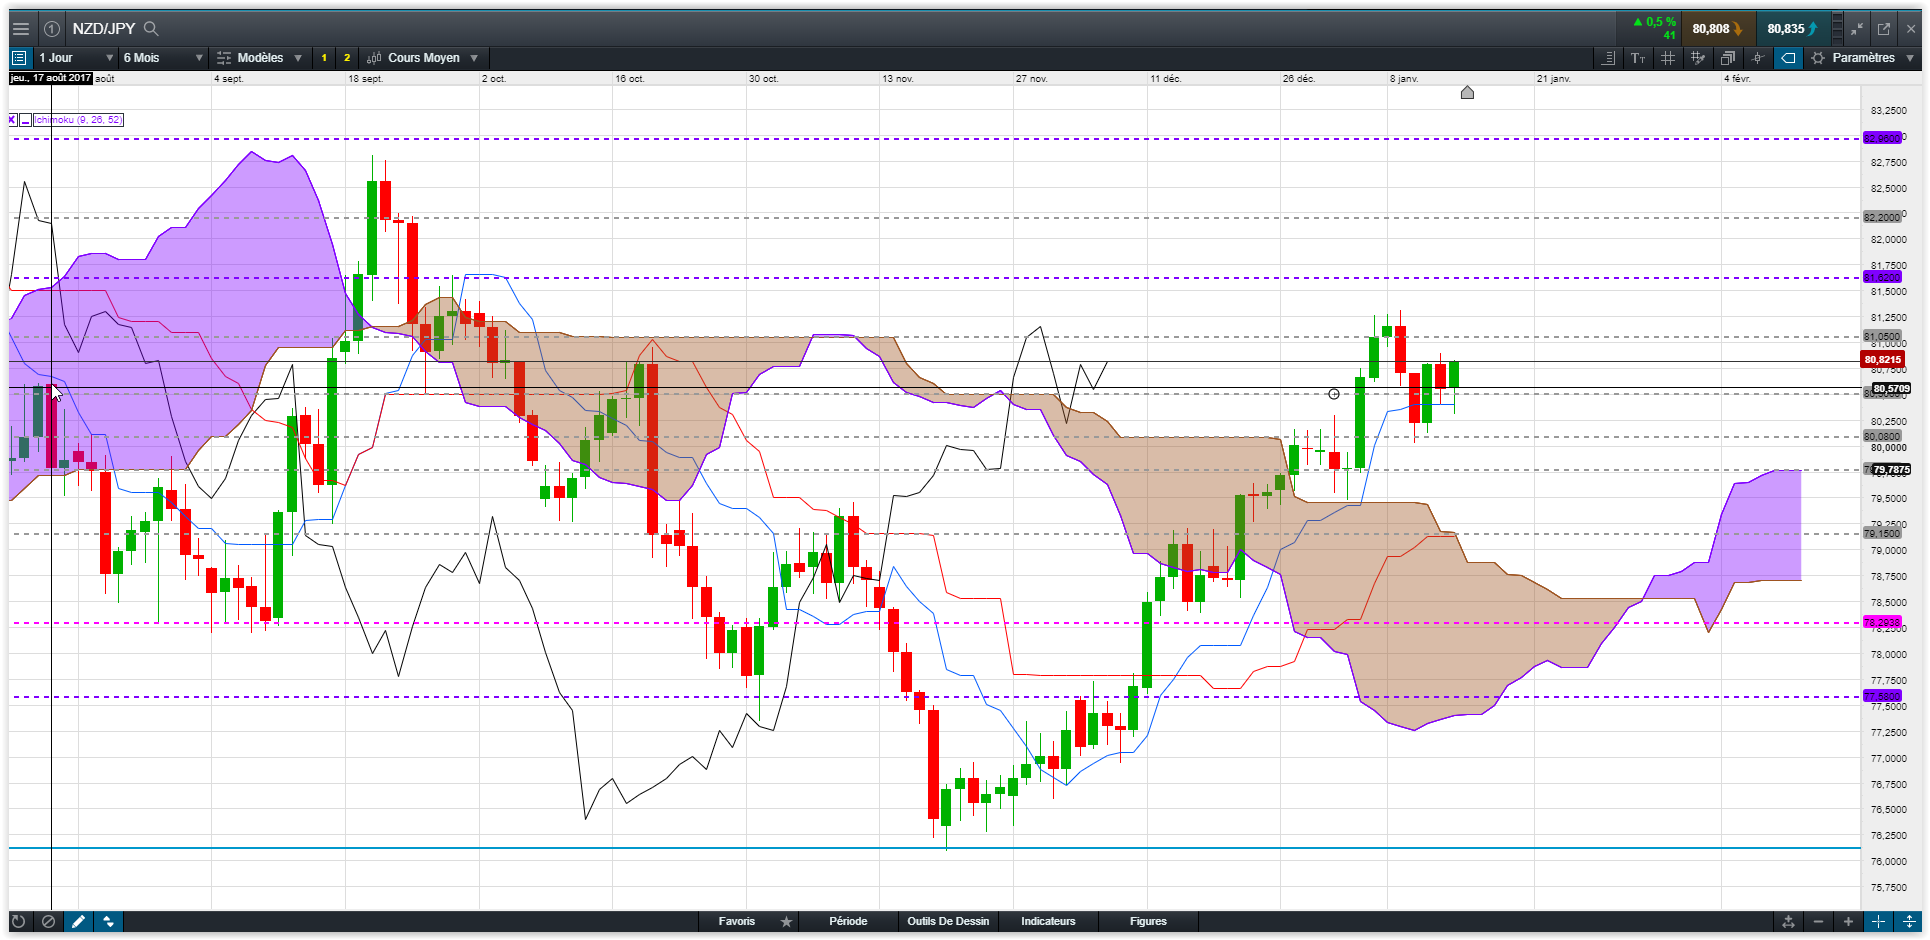
Task: Open the Période menu
Action: 848,921
